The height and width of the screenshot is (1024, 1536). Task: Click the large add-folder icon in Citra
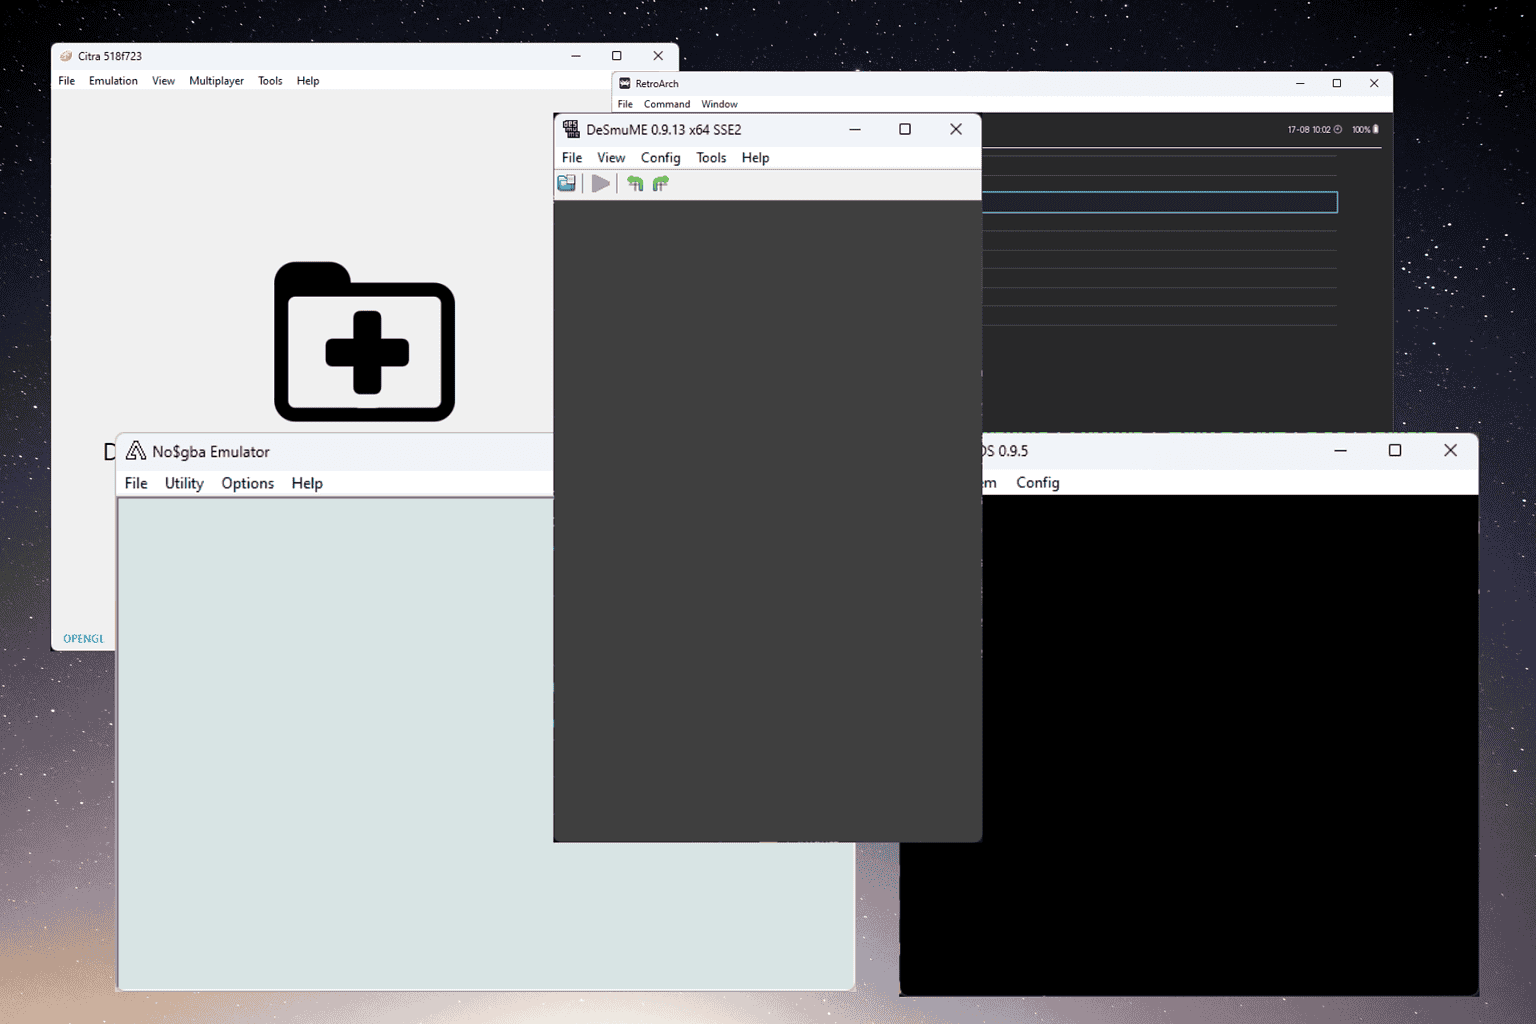(x=365, y=342)
